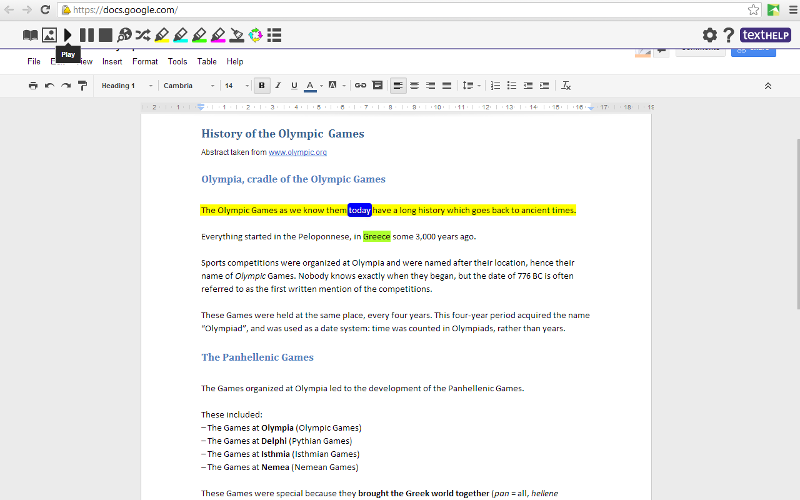Open the picture dictionary icon
The height and width of the screenshot is (500, 800).
point(49,35)
